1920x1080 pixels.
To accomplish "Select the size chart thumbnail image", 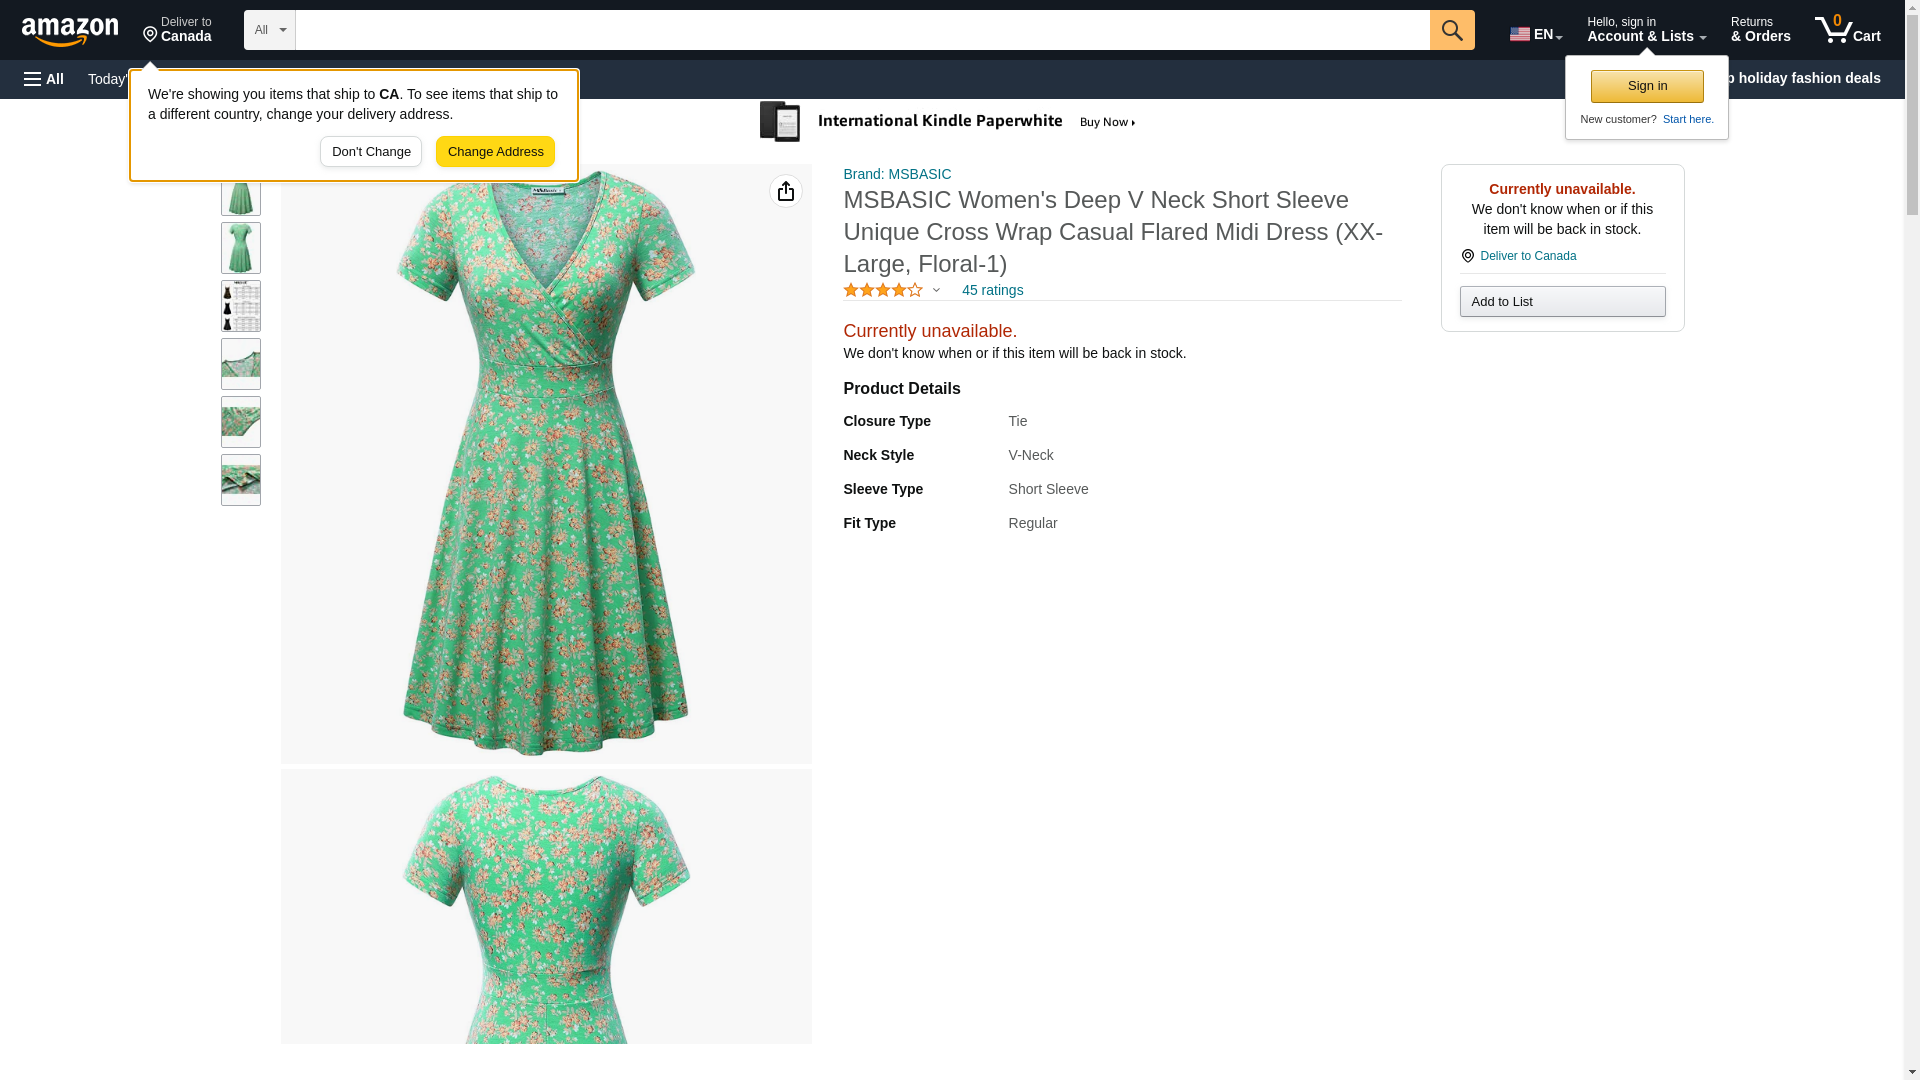I will tap(240, 306).
